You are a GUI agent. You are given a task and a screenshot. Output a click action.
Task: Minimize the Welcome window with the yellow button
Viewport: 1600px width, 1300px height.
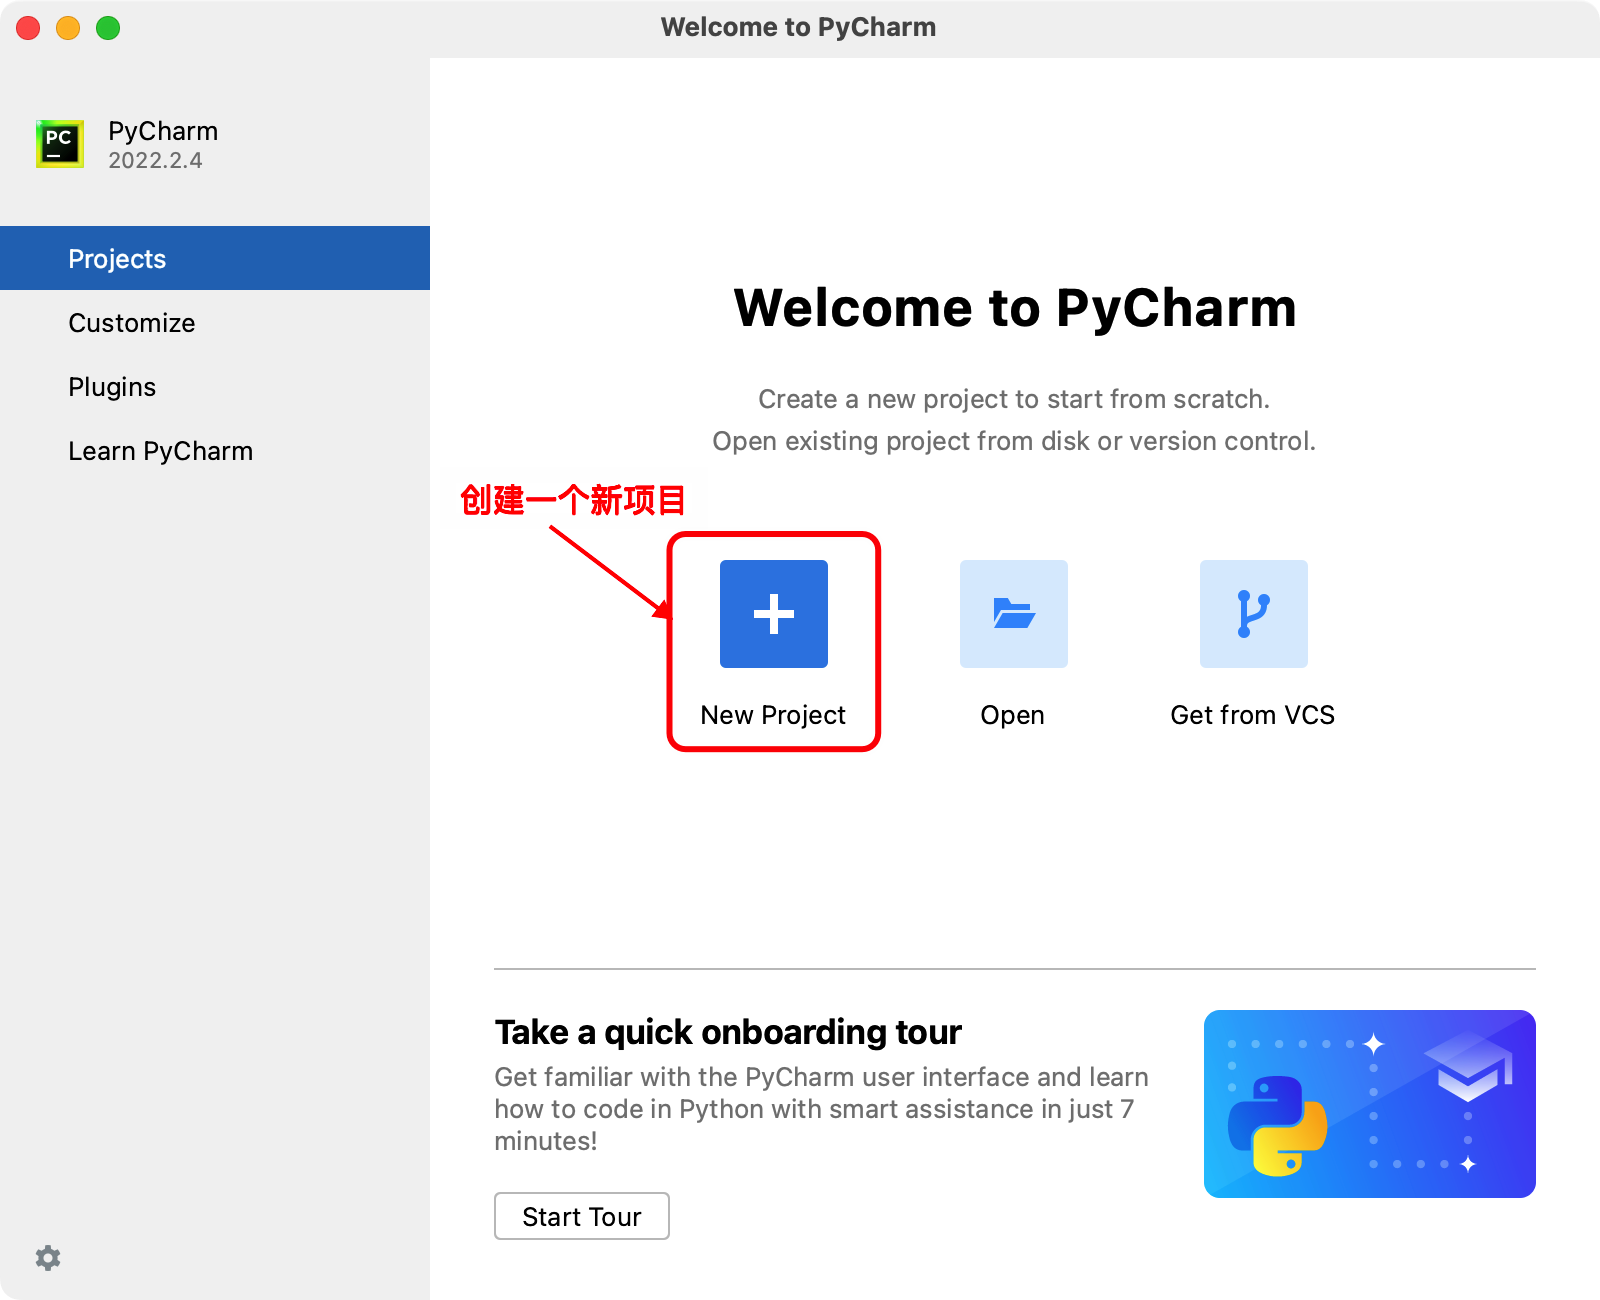click(x=68, y=28)
